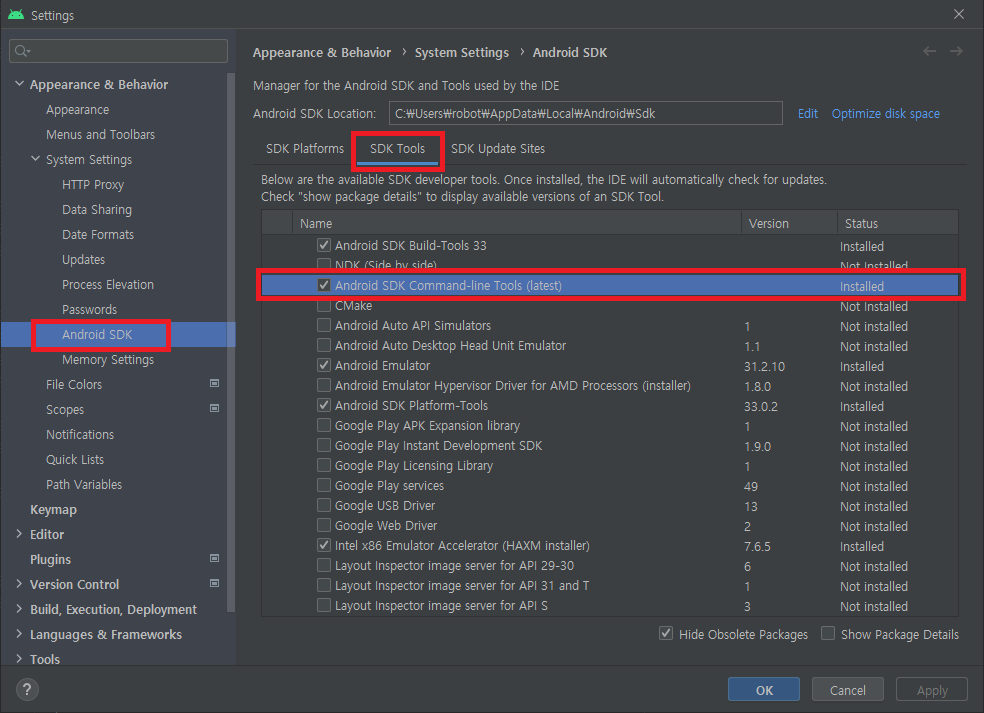Expand the Tools section
The image size is (984, 713).
click(19, 658)
